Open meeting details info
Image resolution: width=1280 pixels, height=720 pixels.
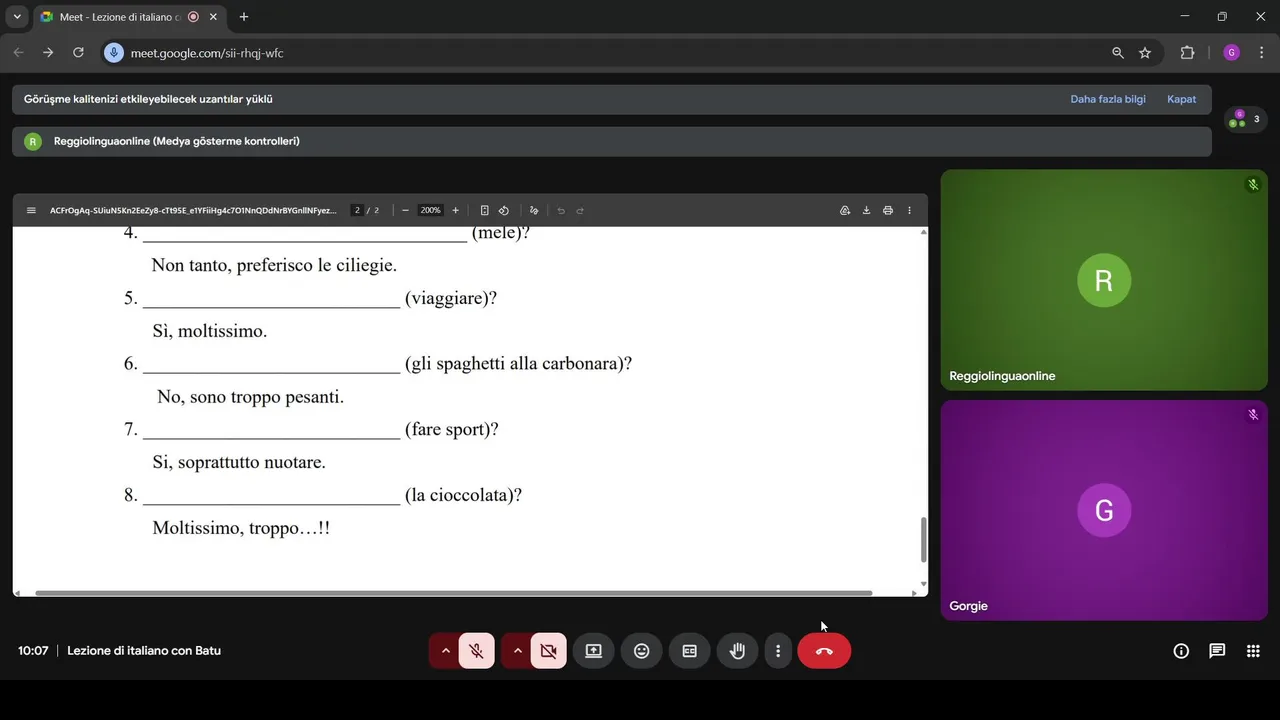point(1181,651)
